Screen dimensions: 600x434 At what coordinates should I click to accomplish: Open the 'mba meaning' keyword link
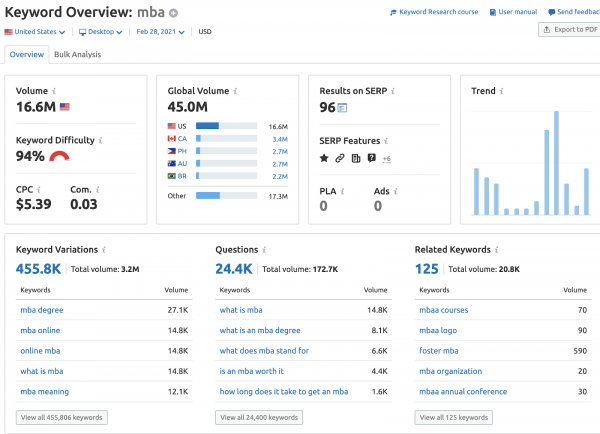click(44, 392)
